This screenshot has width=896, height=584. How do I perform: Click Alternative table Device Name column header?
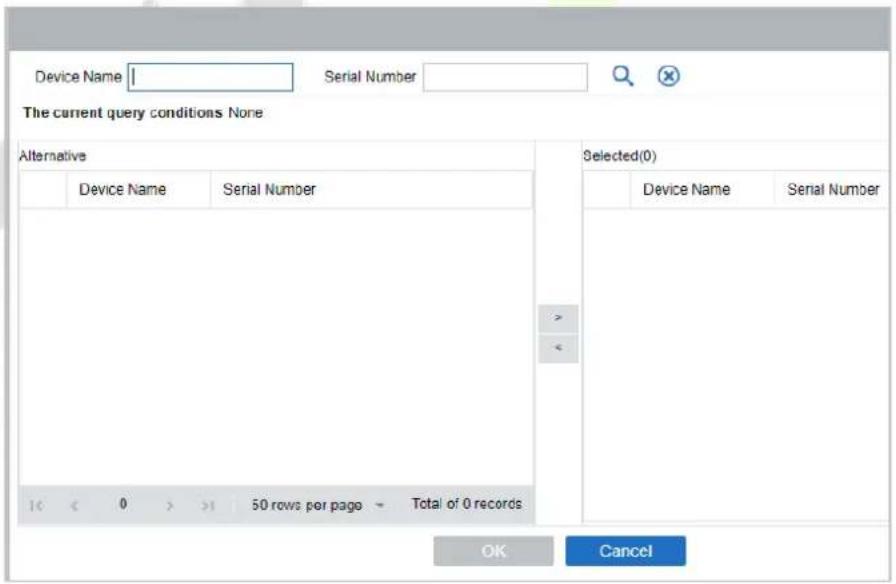[138, 190]
